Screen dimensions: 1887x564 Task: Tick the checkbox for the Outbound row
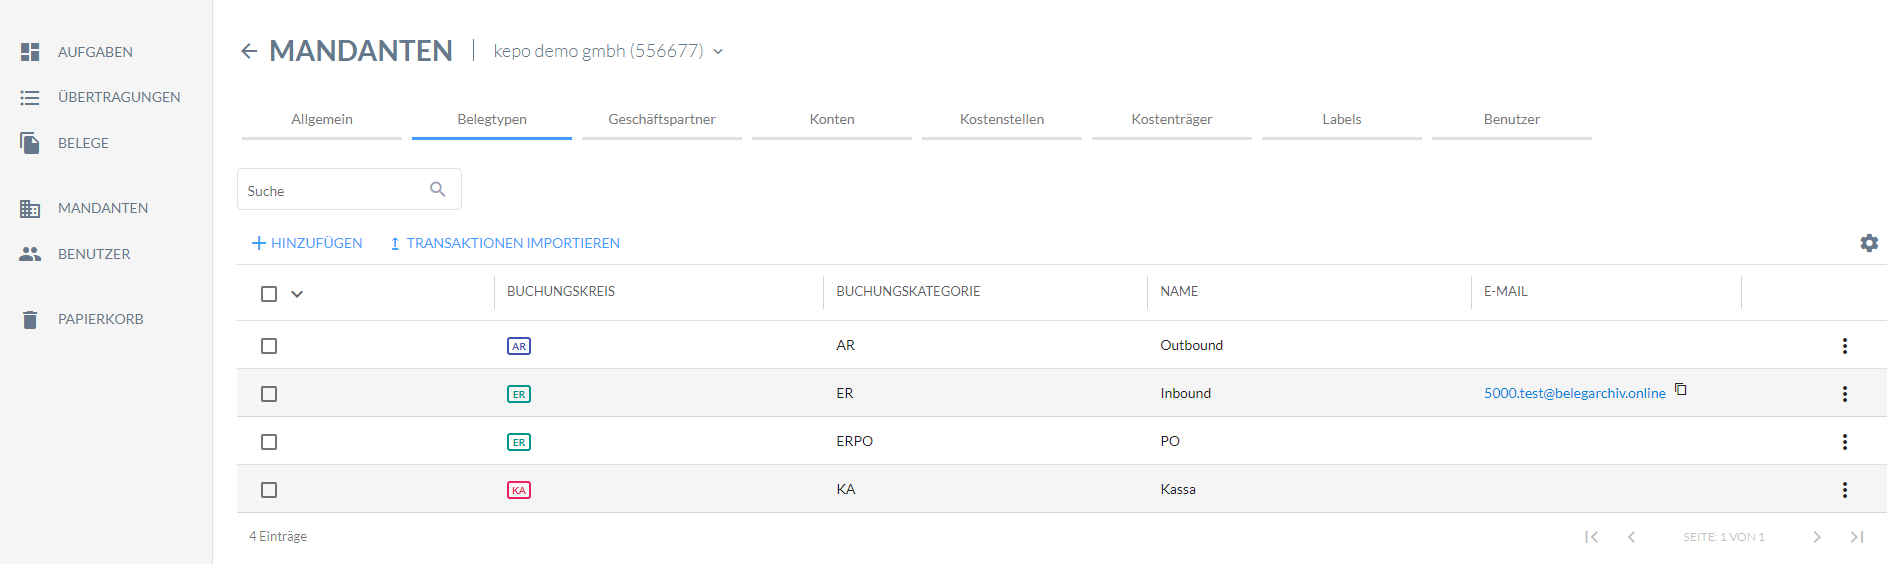pyautogui.click(x=269, y=346)
